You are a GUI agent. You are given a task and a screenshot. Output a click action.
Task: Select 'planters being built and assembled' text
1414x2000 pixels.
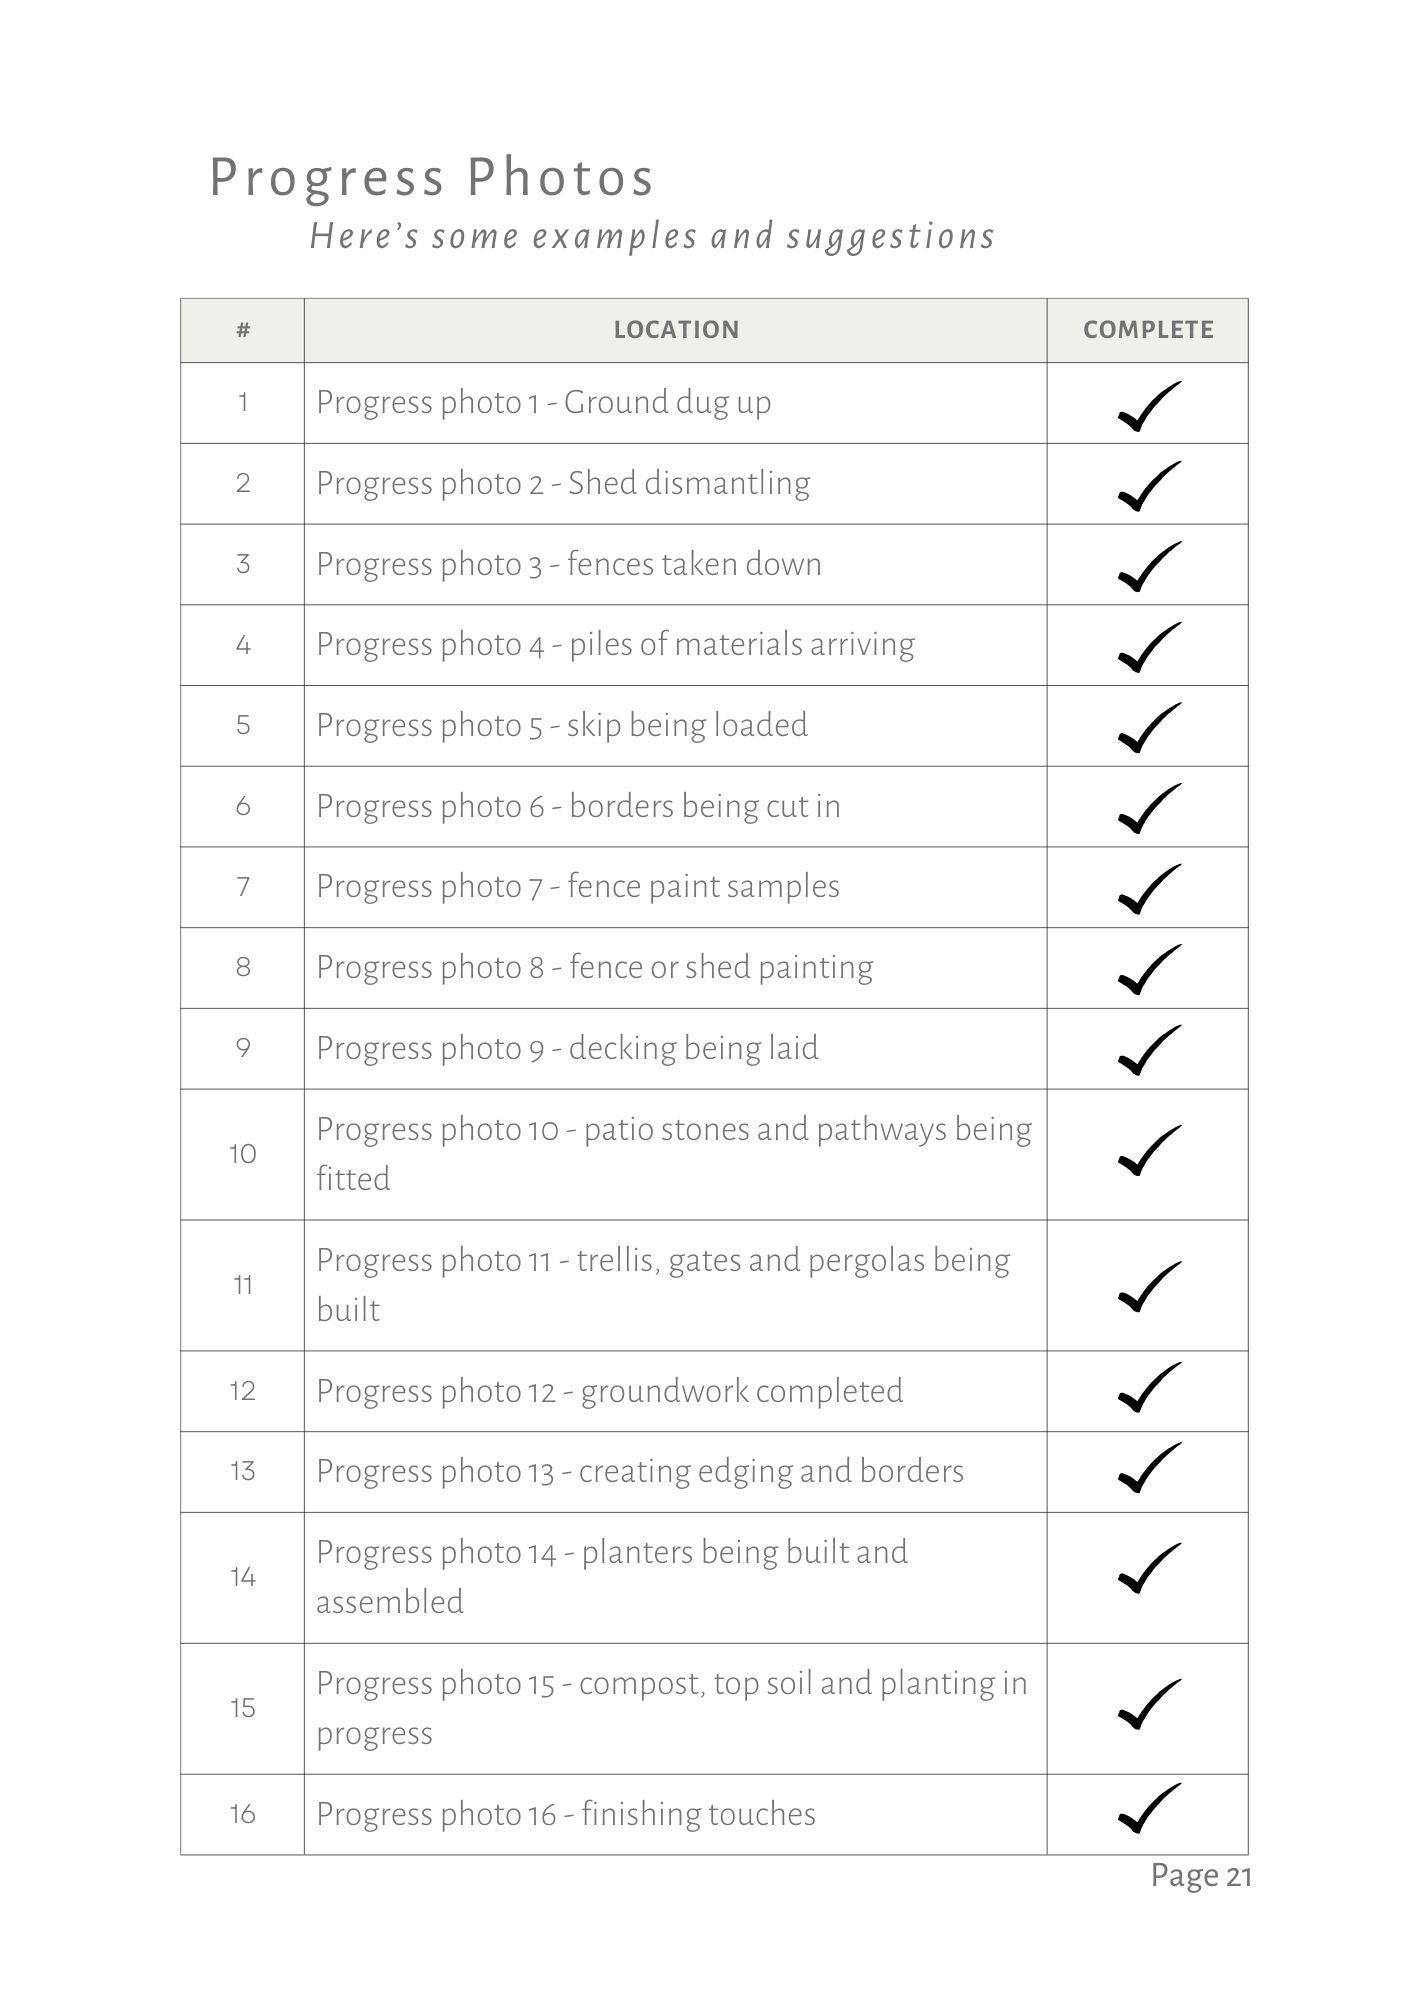[611, 1576]
